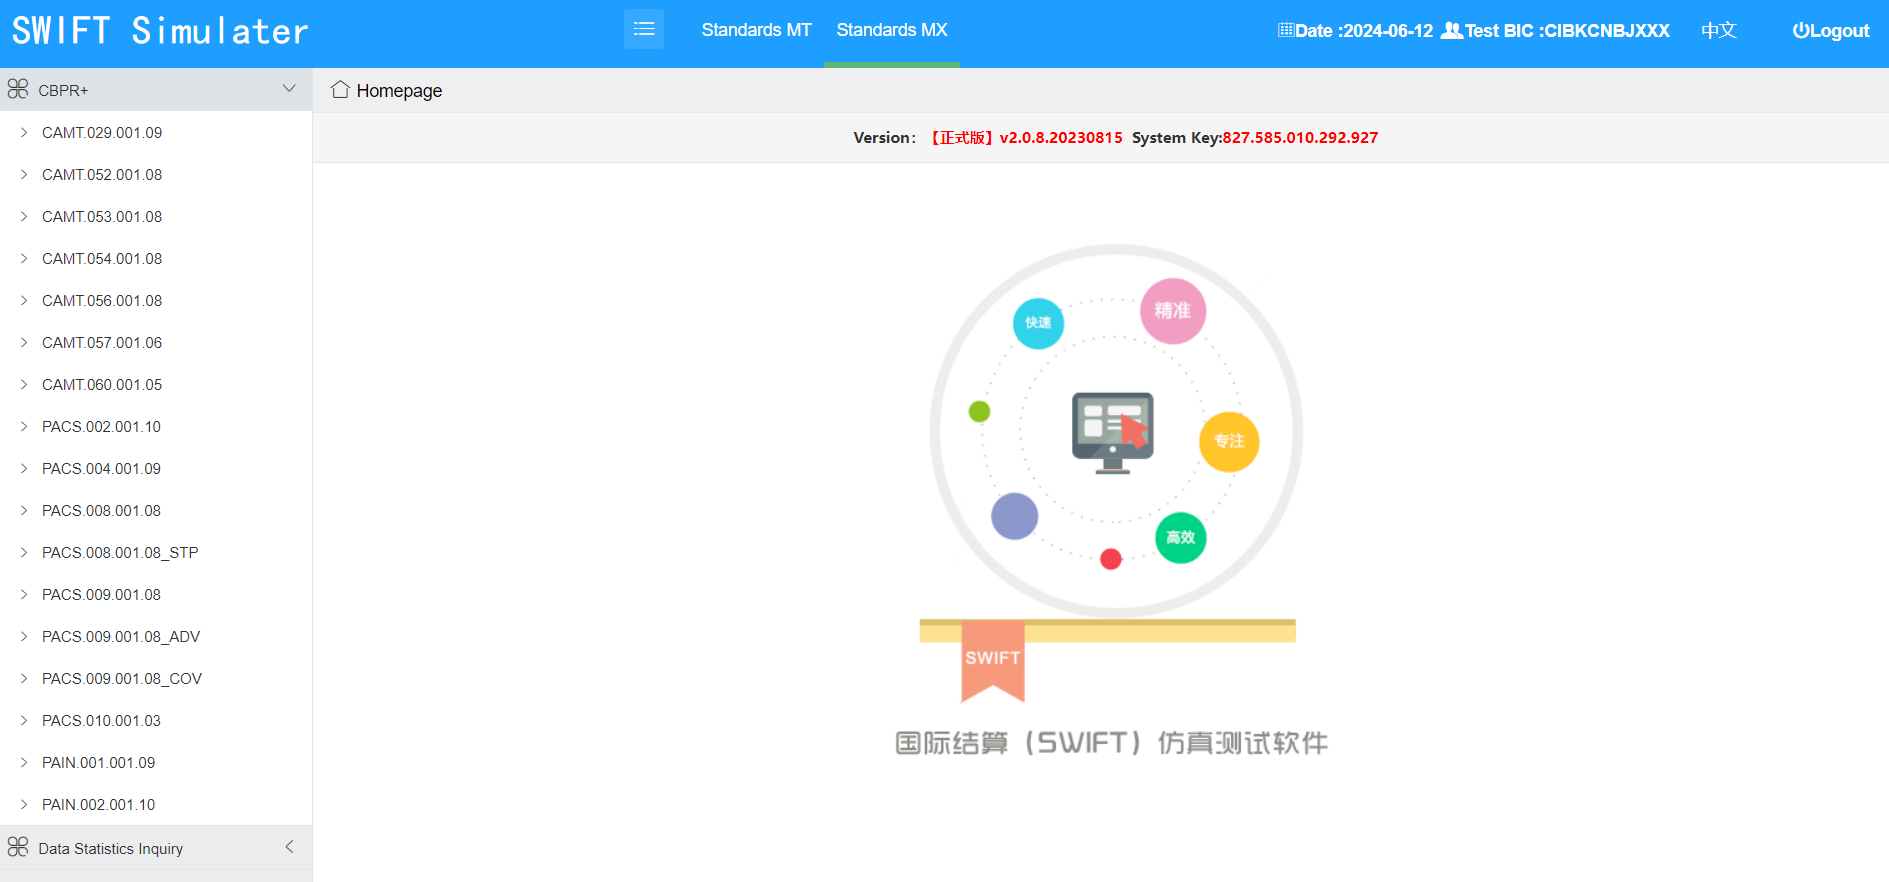1889x882 pixels.
Task: Click the user icon beside Test BIC
Action: (1452, 30)
